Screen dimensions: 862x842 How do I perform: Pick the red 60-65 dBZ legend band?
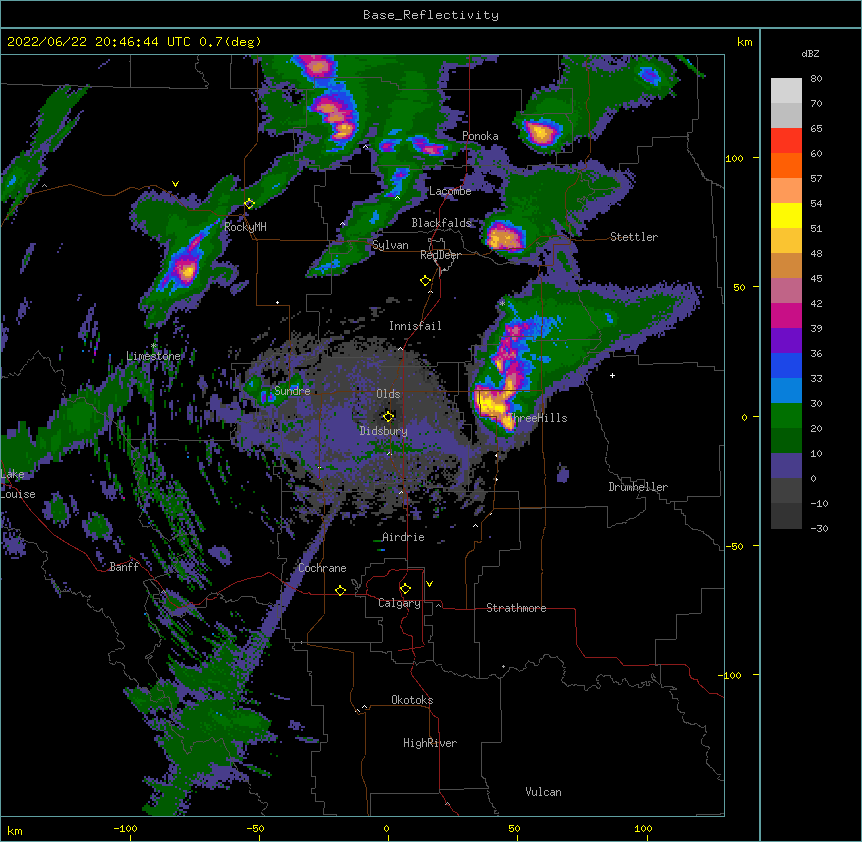786,141
